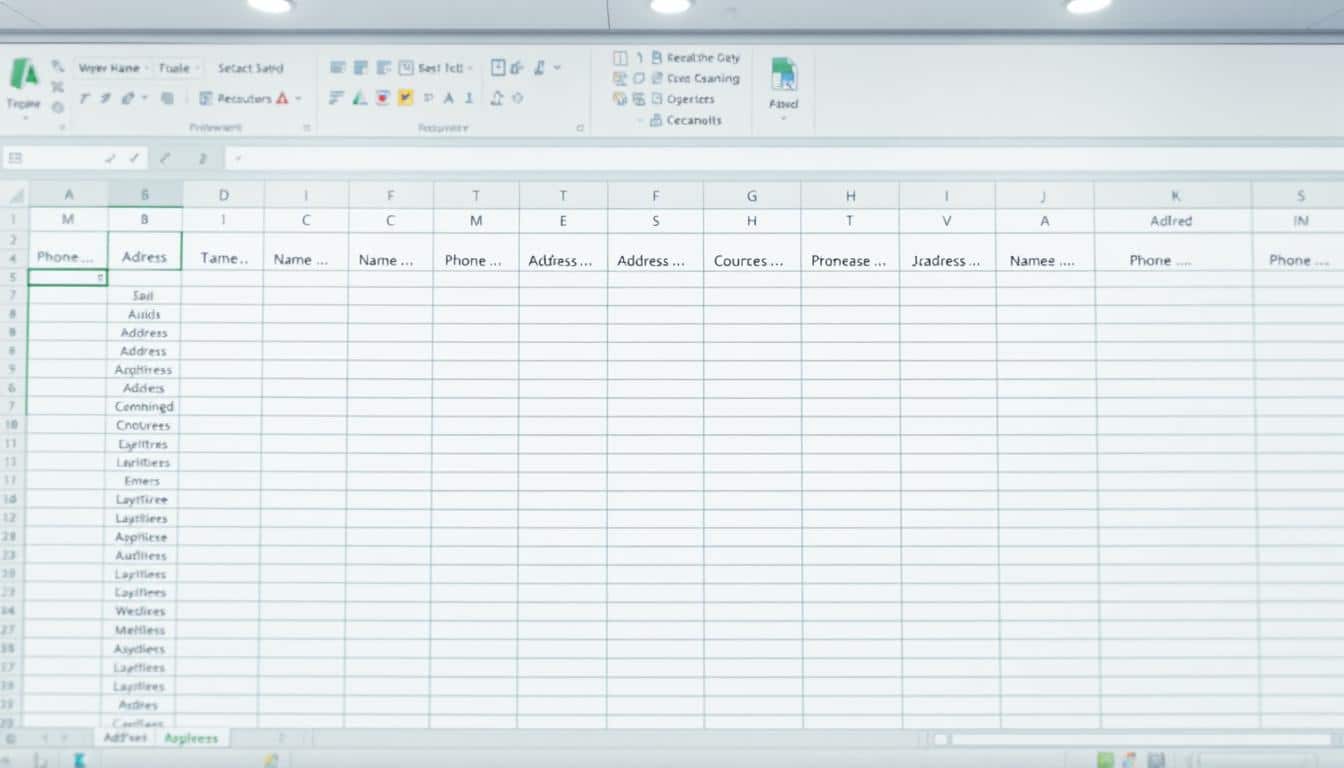The image size is (1344, 768).
Task: Click the Cent Csaning command
Action: coord(703,78)
